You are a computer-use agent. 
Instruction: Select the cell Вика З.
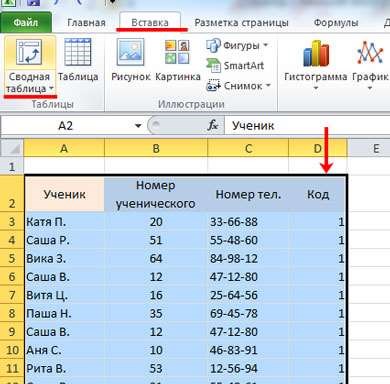coord(65,259)
